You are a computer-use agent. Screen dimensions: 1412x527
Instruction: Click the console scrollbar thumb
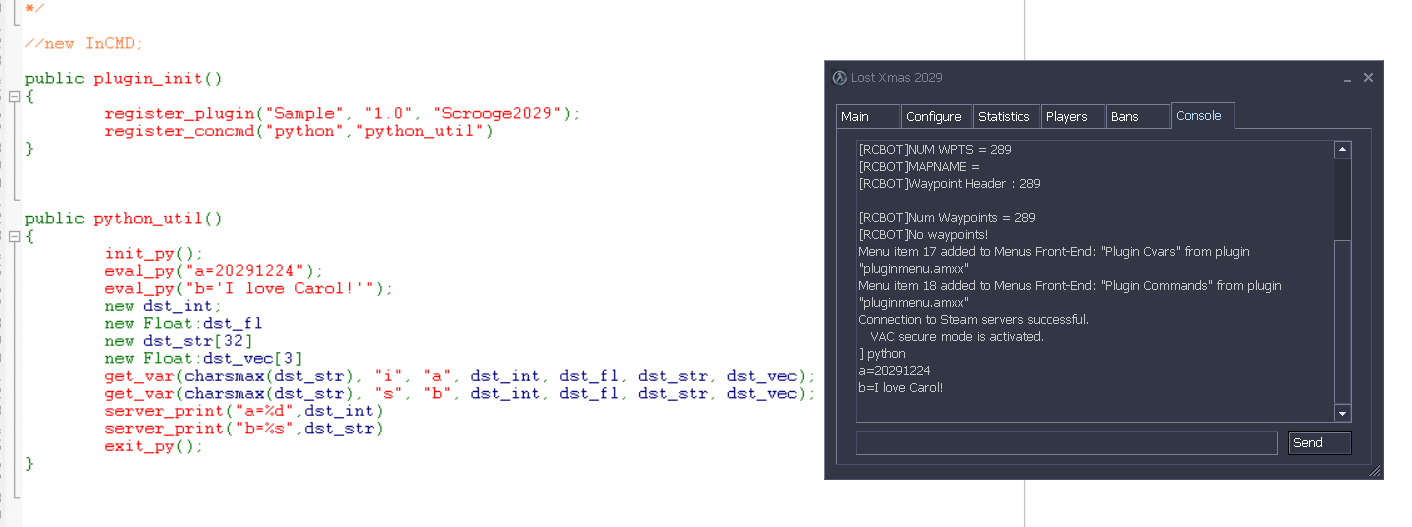tap(1343, 321)
